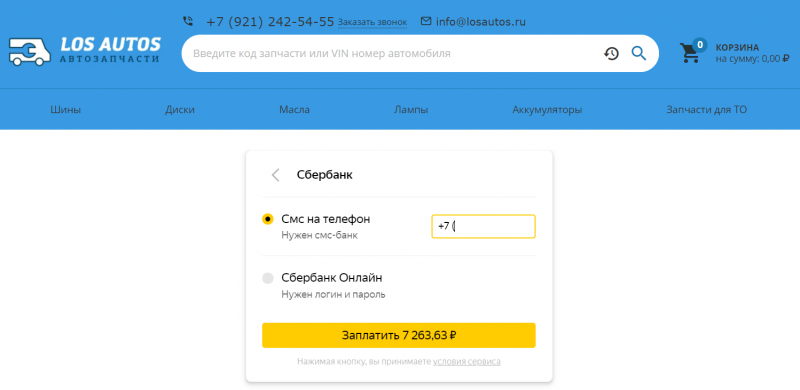800x390 pixels.
Task: Select Смс на телефон radio option
Action: 268,219
